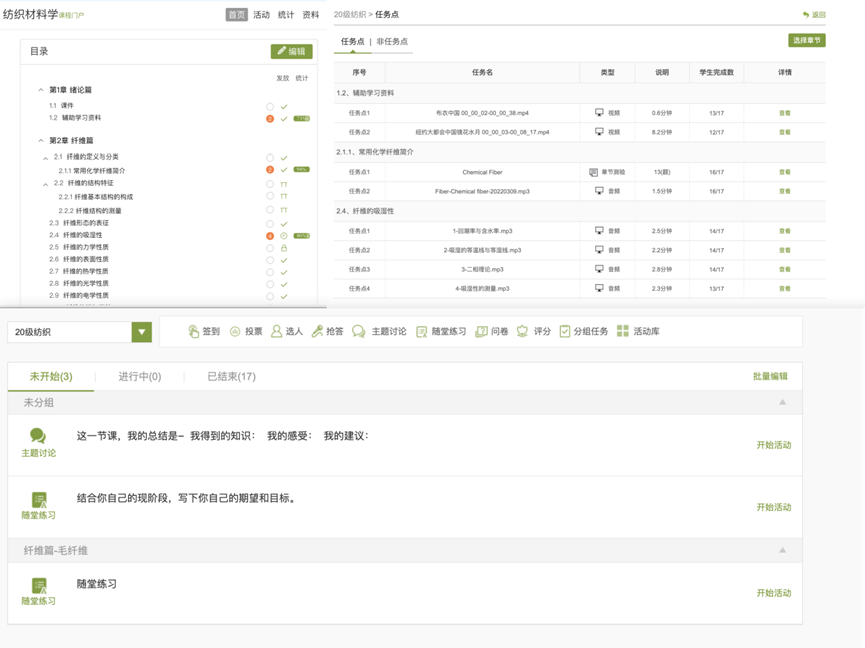Click the 签到 sign-in icon
The image size is (865, 648).
[x=194, y=331]
